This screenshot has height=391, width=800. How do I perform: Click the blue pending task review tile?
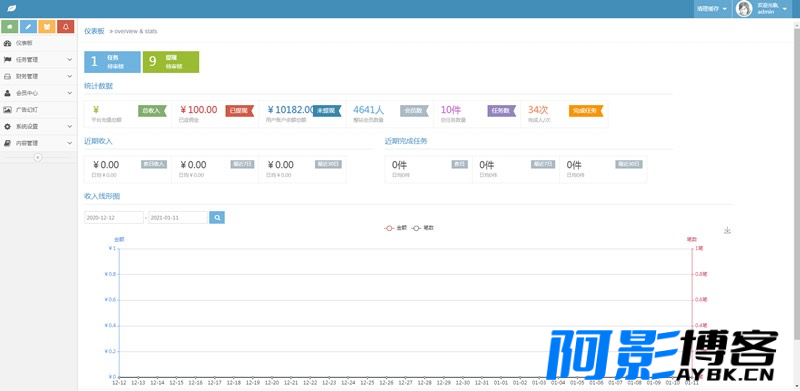pos(112,62)
